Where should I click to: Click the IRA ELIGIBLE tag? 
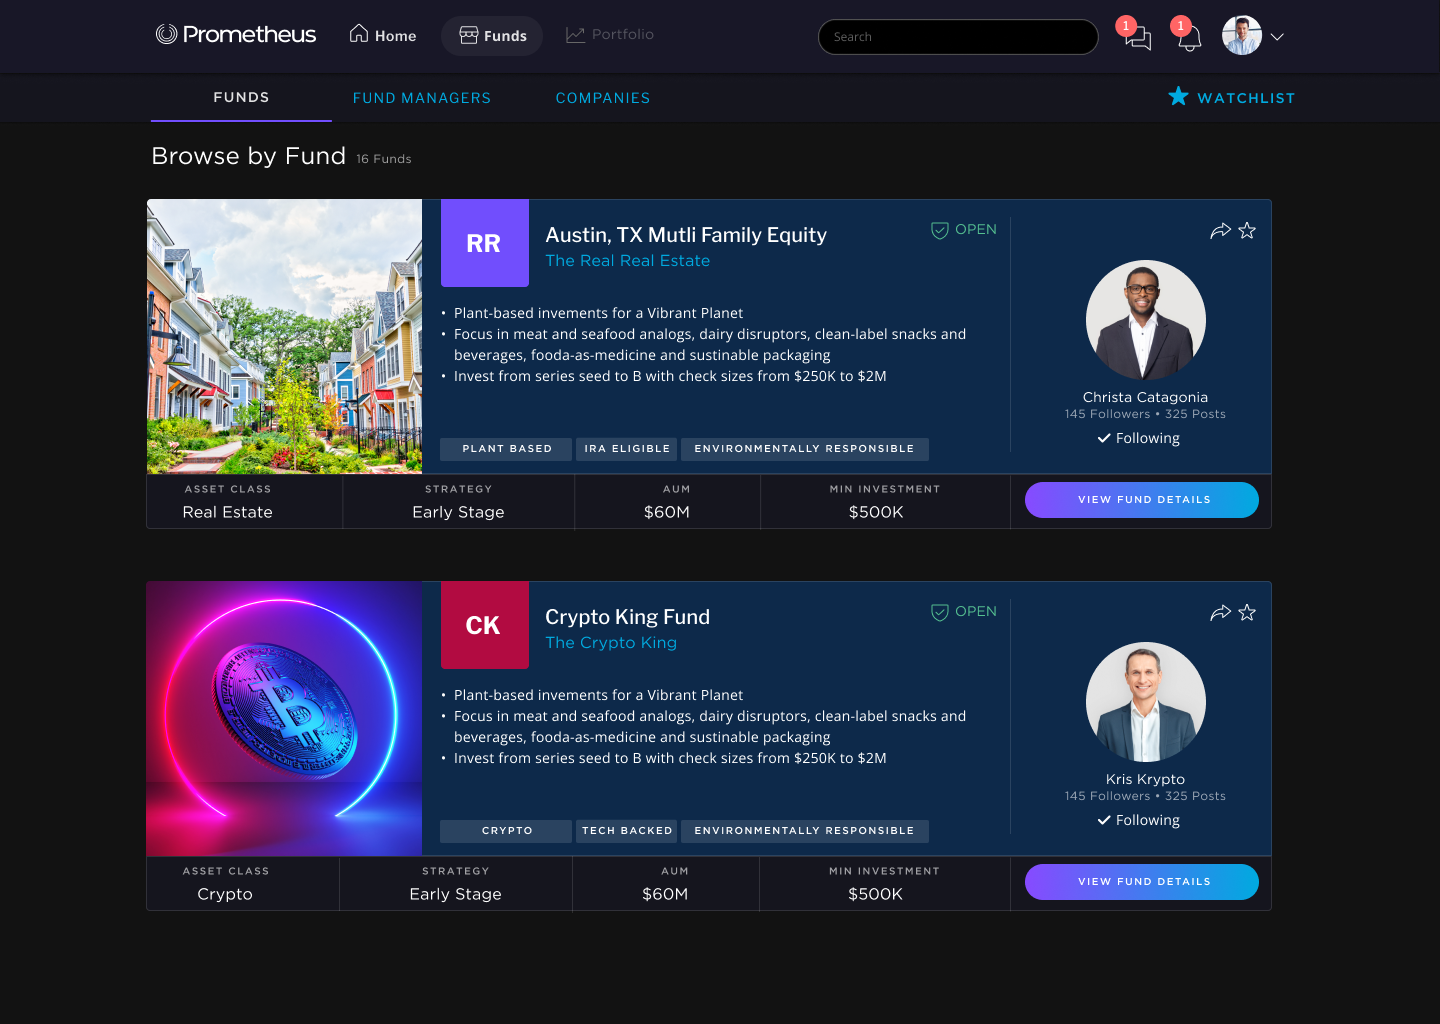coord(627,449)
